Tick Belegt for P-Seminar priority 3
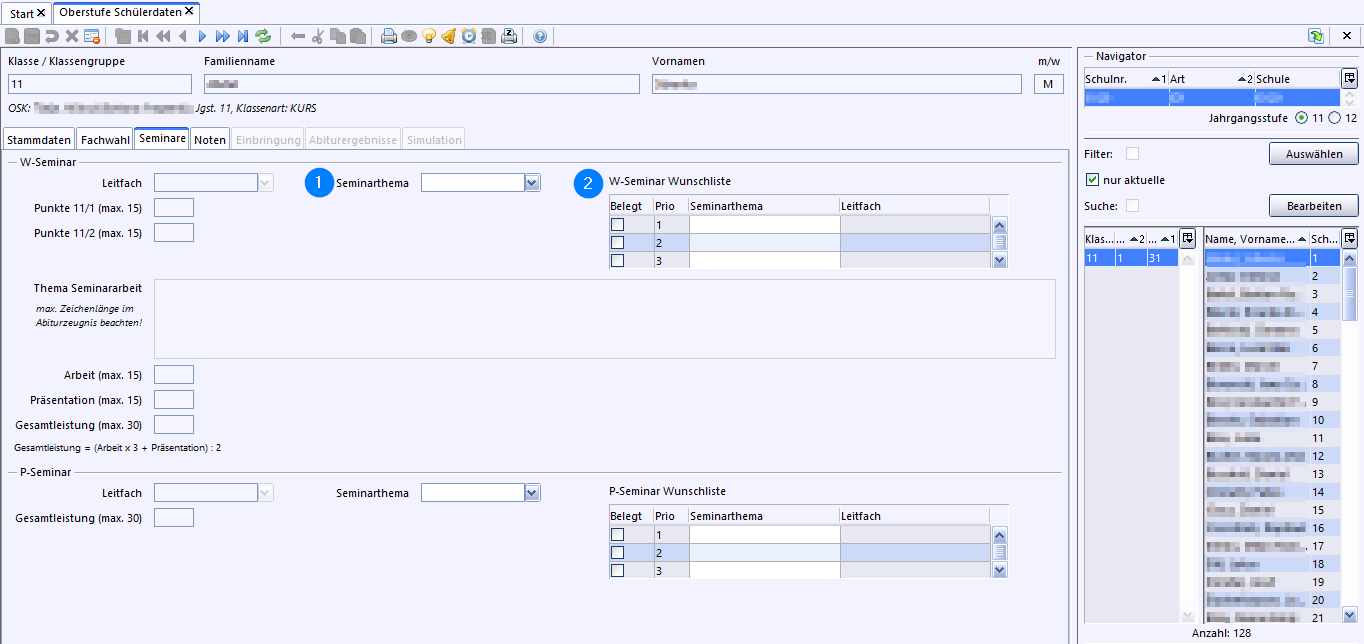This screenshot has width=1364, height=644. [x=617, y=570]
